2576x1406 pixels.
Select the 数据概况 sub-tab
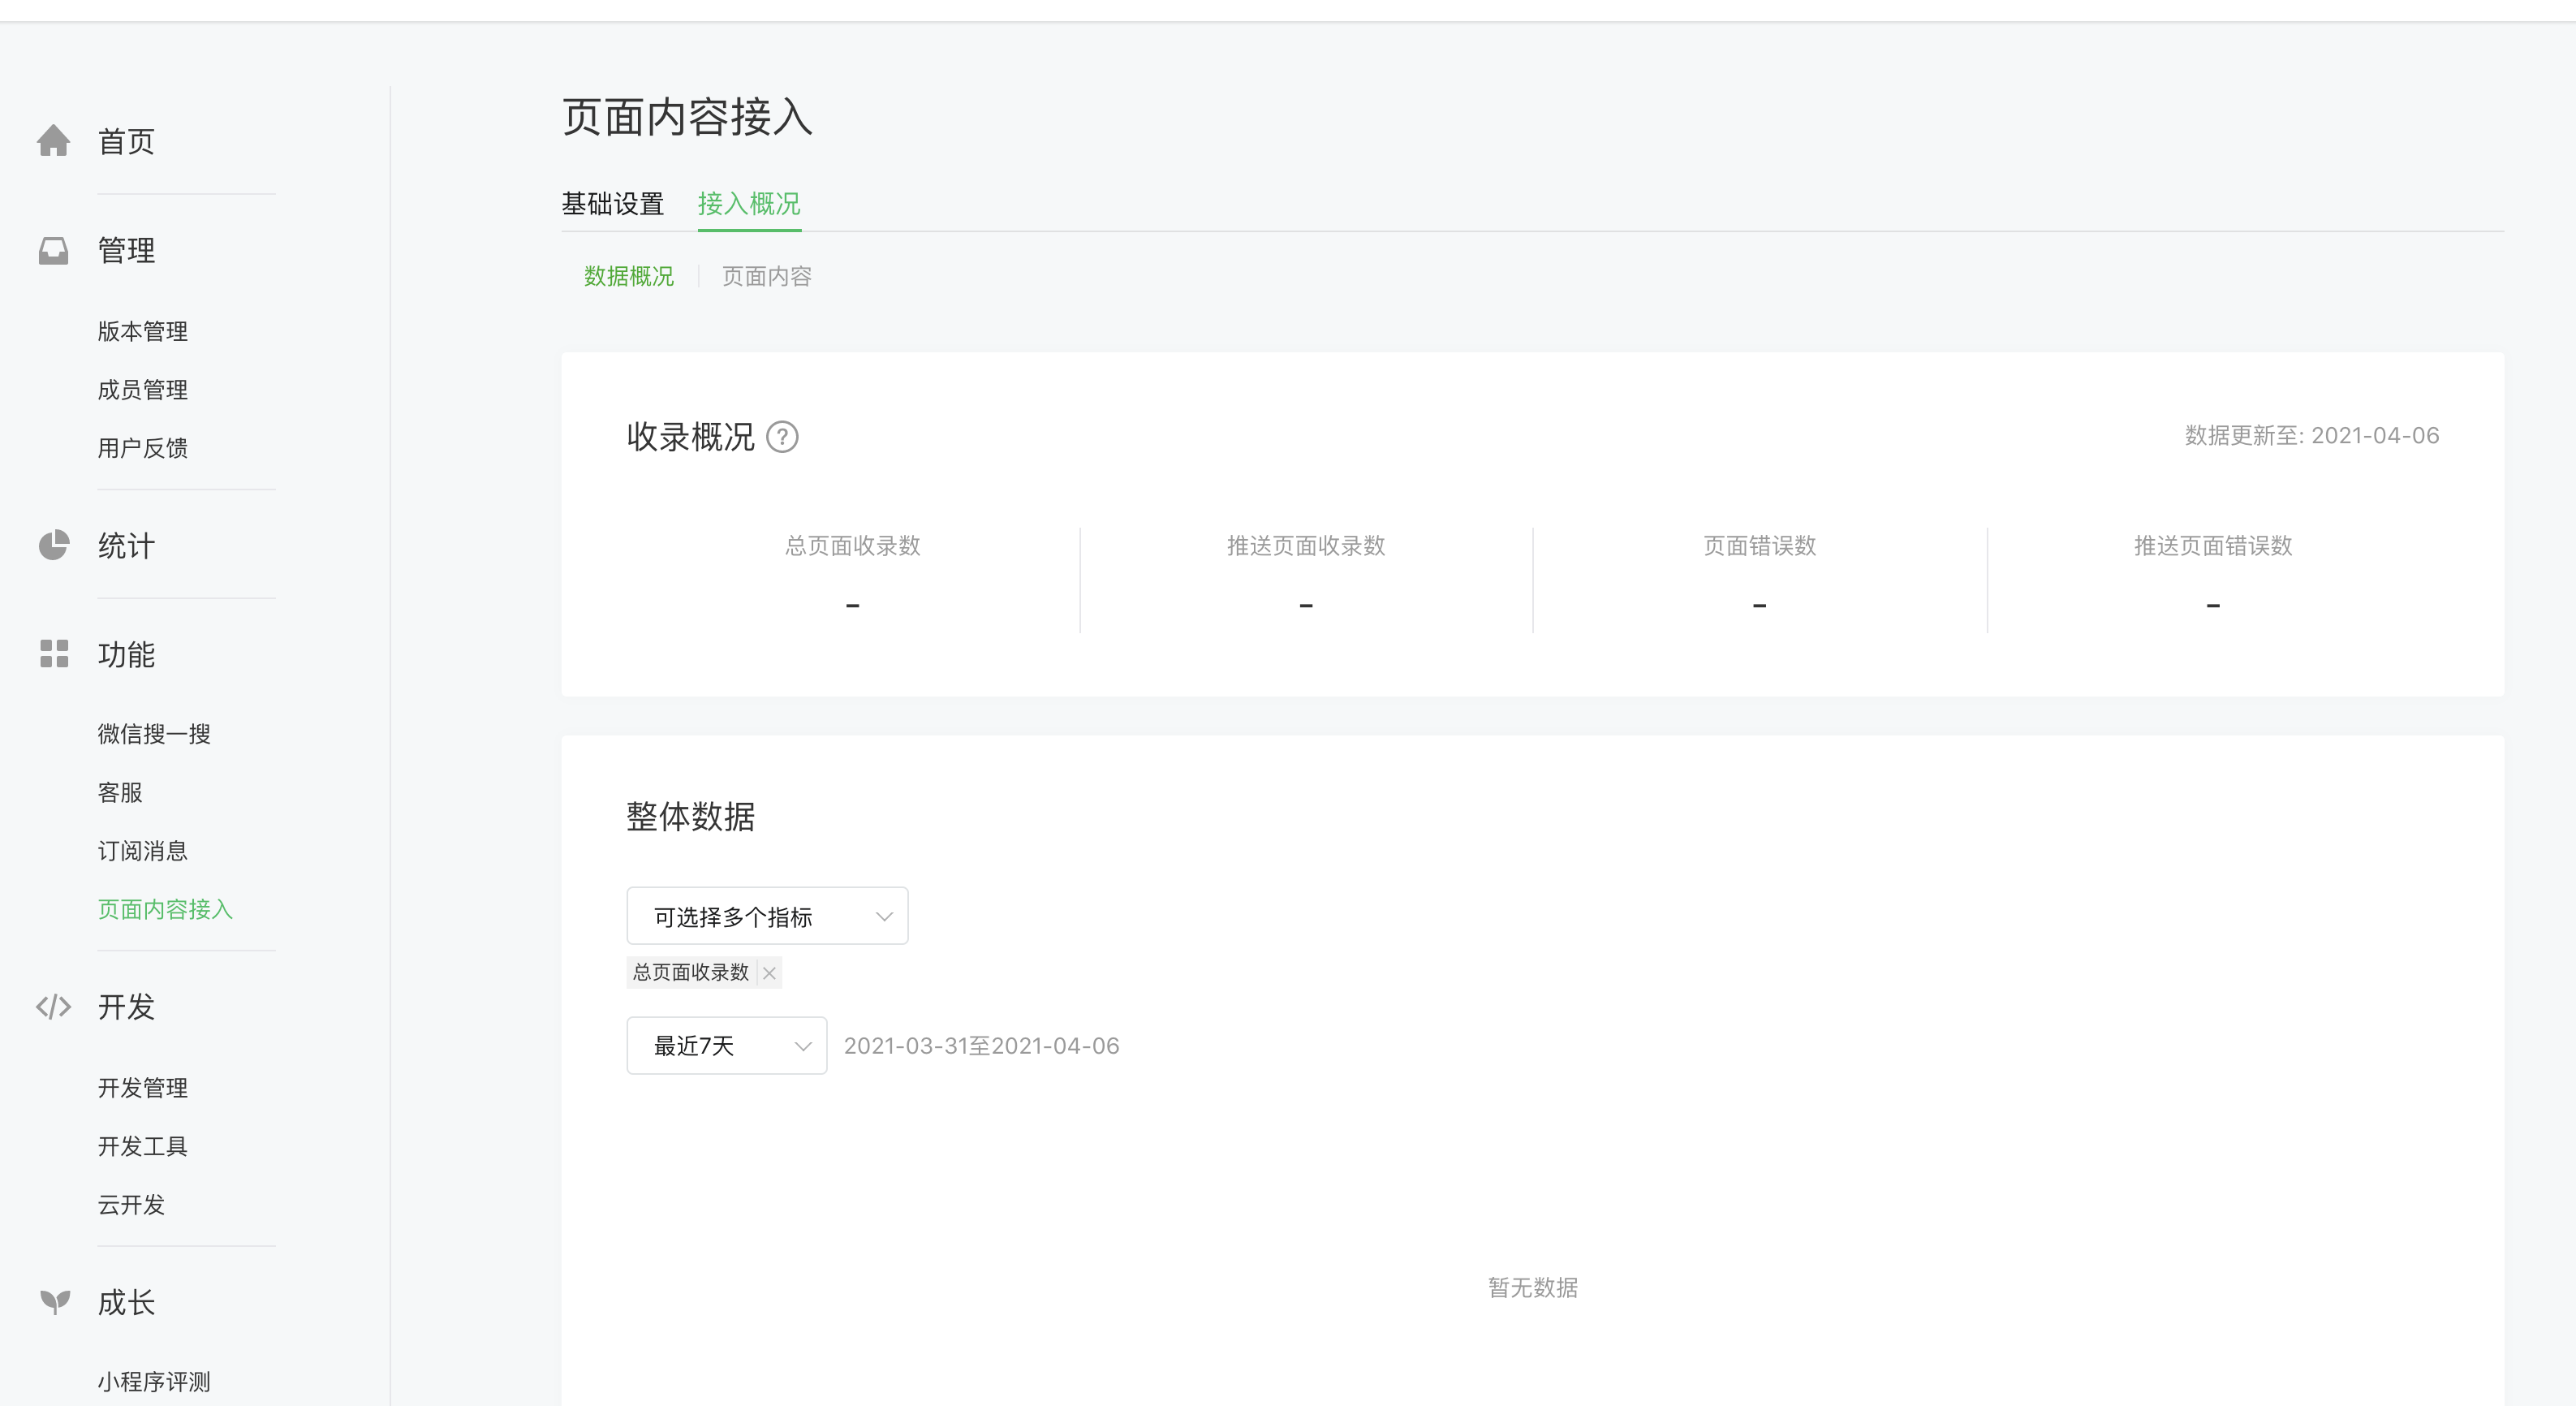pyautogui.click(x=629, y=276)
